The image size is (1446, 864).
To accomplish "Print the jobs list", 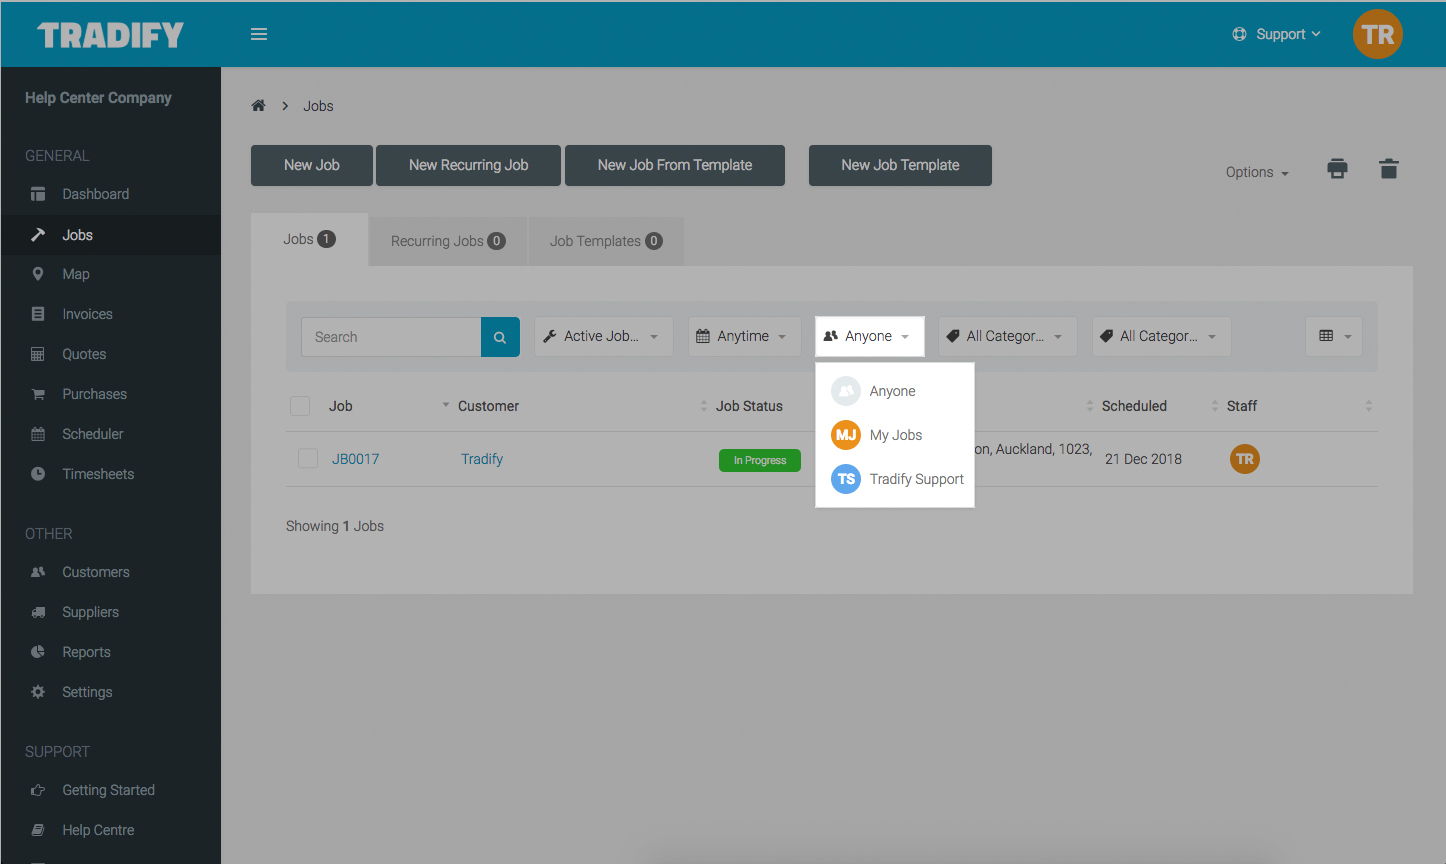I will coord(1337,168).
